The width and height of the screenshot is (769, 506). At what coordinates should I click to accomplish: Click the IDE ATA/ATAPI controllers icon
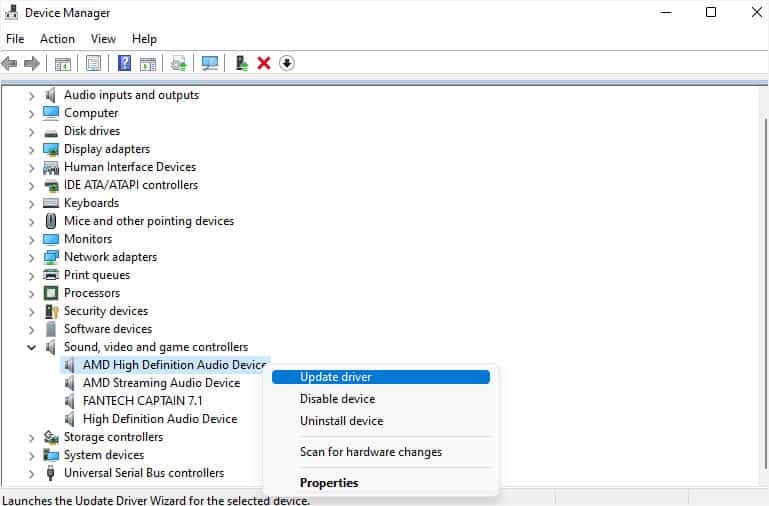51,185
